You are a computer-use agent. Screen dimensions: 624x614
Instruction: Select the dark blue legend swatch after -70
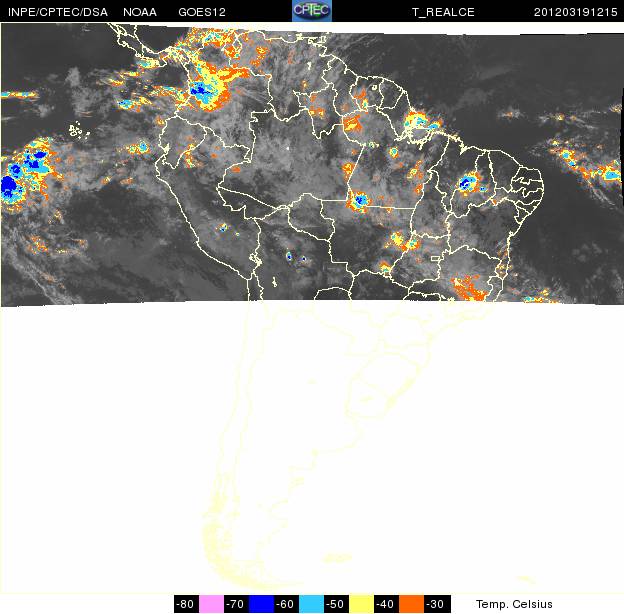click(261, 604)
